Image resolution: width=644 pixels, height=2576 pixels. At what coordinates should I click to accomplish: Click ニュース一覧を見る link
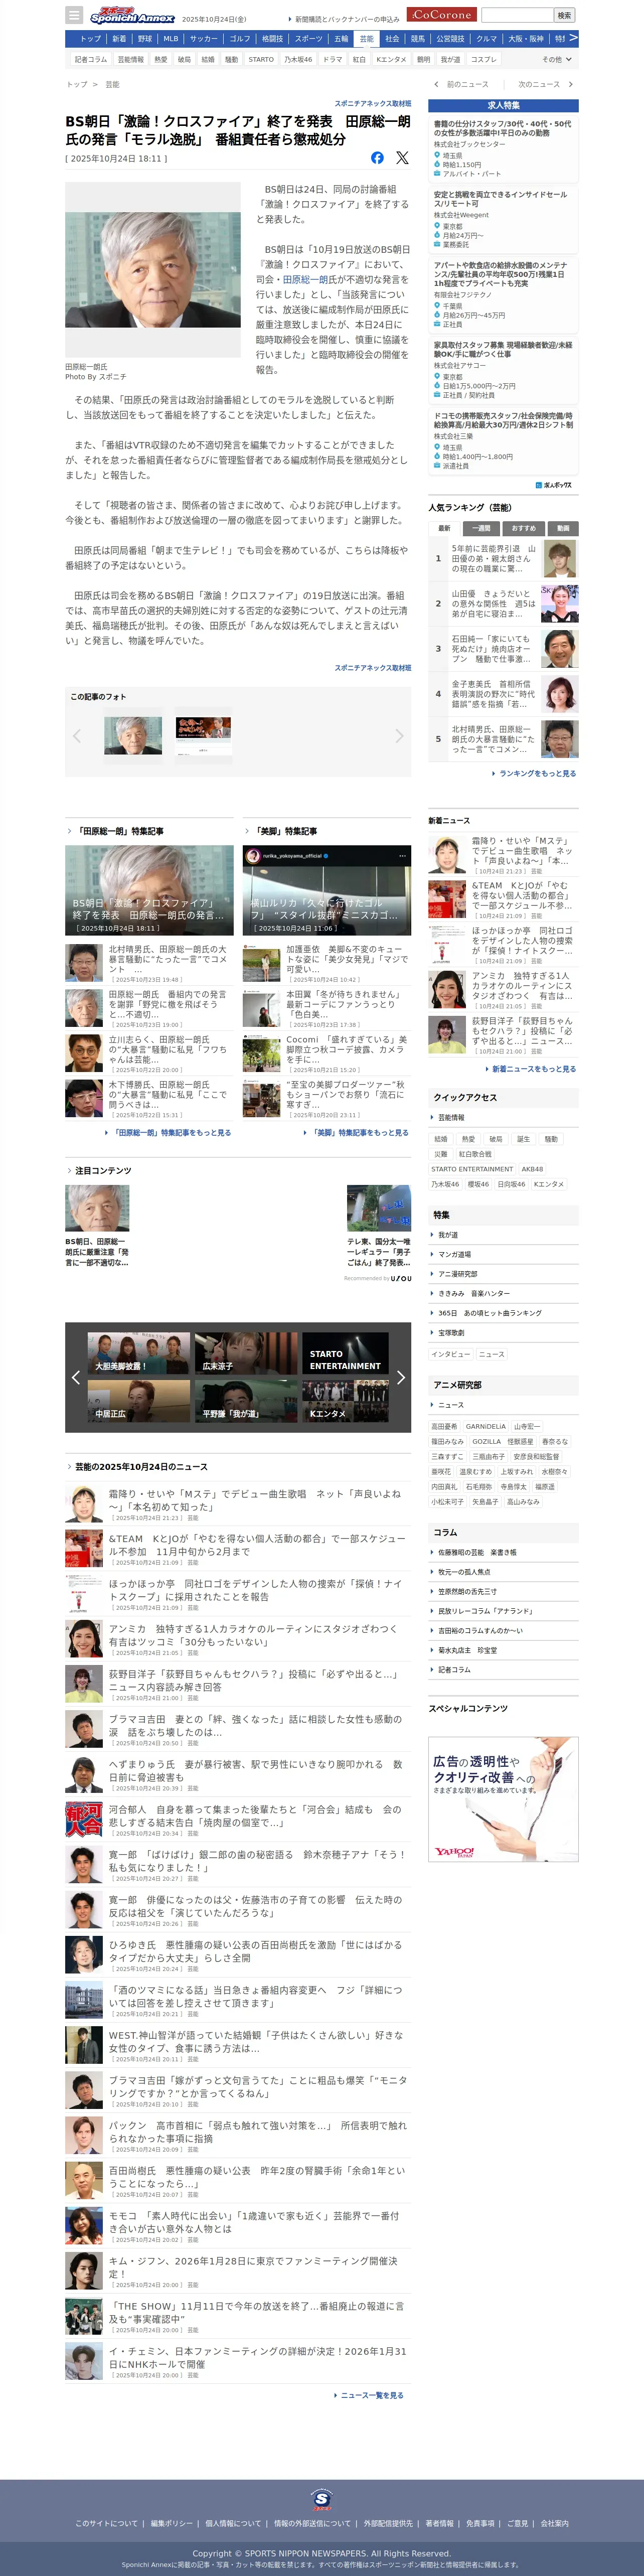[371, 2395]
